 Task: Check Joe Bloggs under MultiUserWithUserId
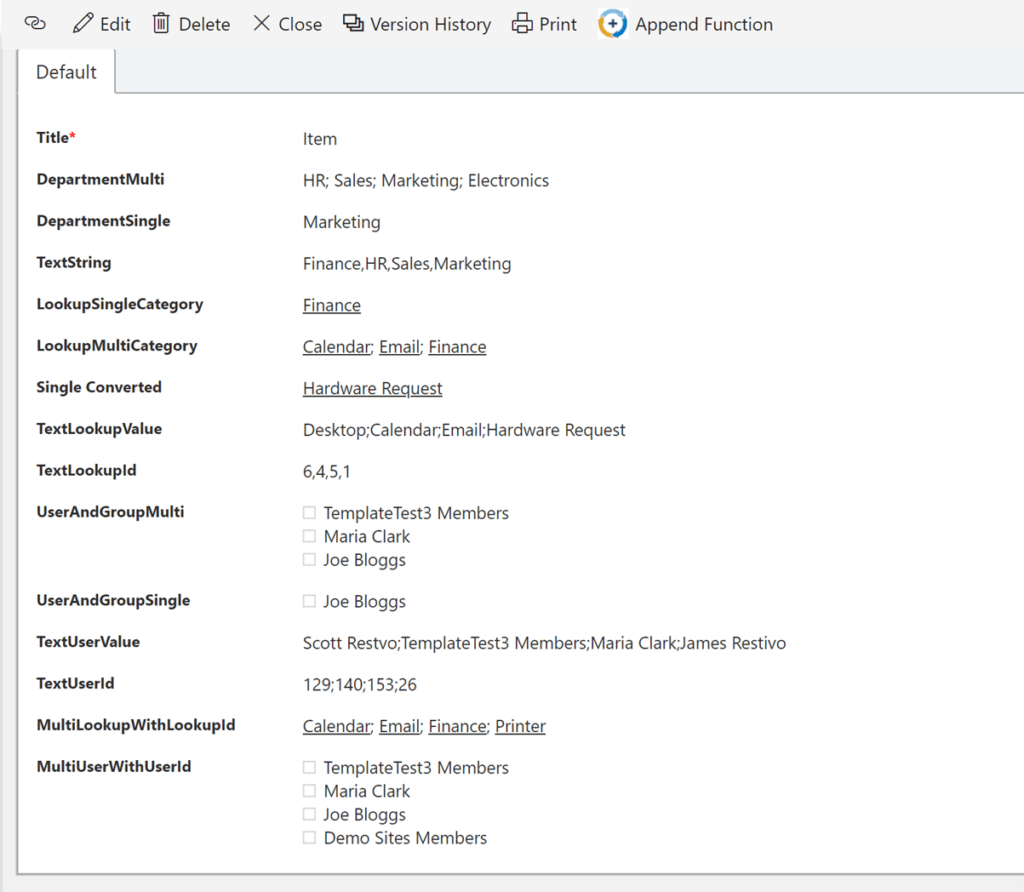[x=309, y=814]
